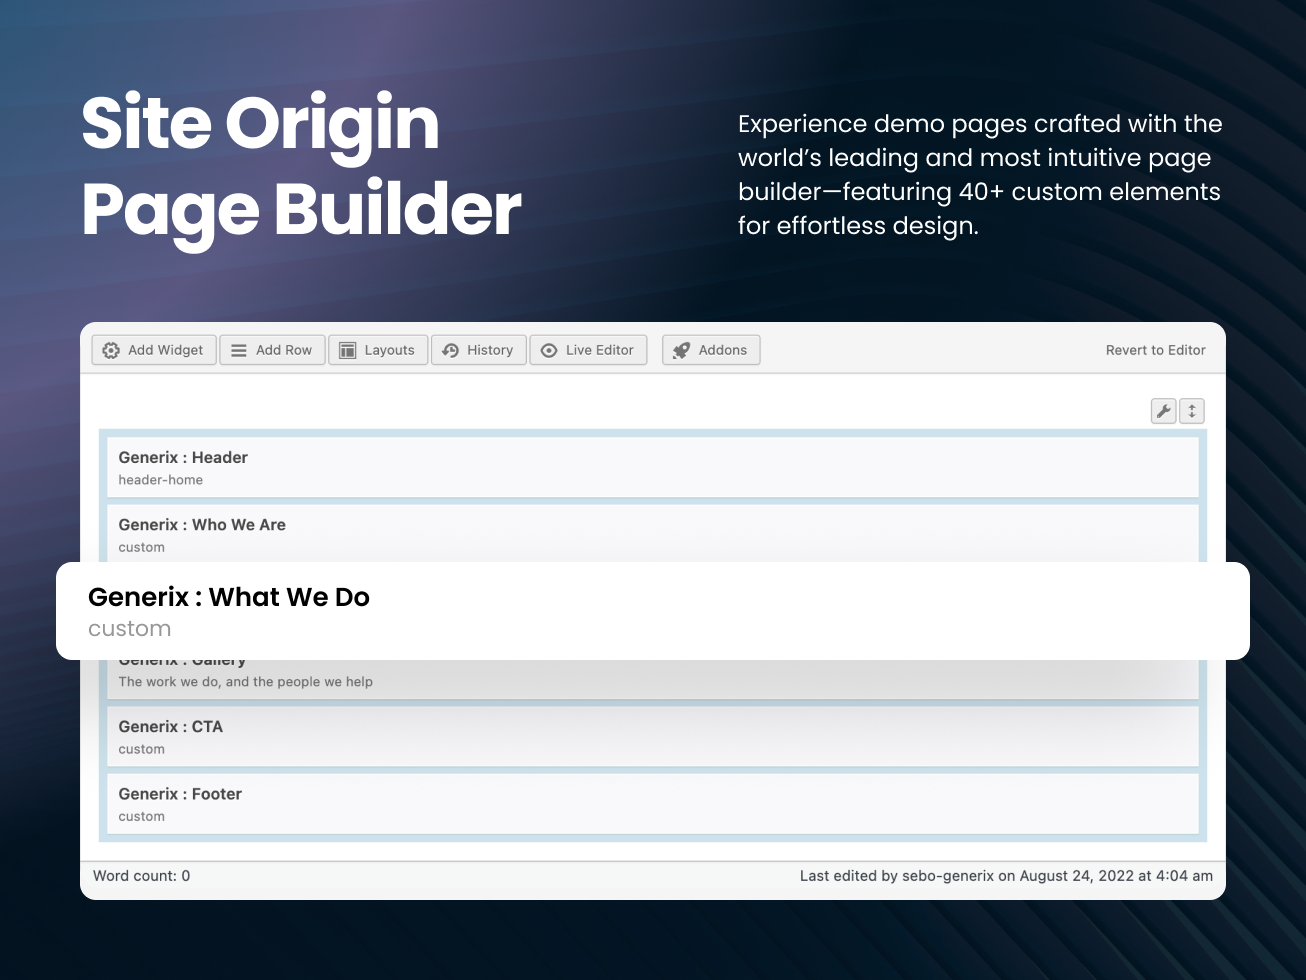Expand the Generix : Header row
This screenshot has height=980, width=1306.
point(652,466)
